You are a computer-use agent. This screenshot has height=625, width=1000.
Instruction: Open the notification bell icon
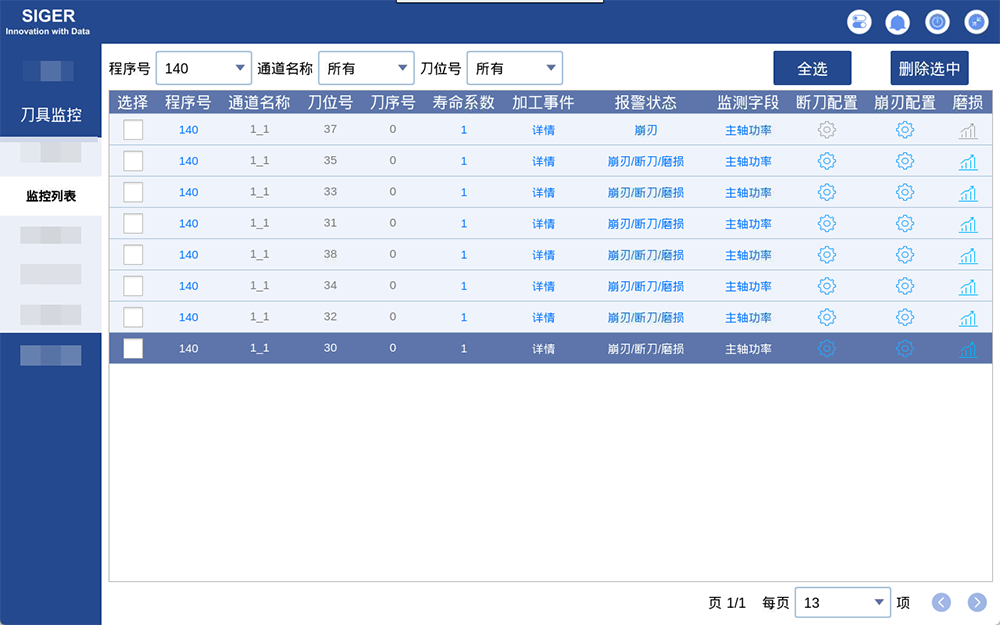coord(898,22)
